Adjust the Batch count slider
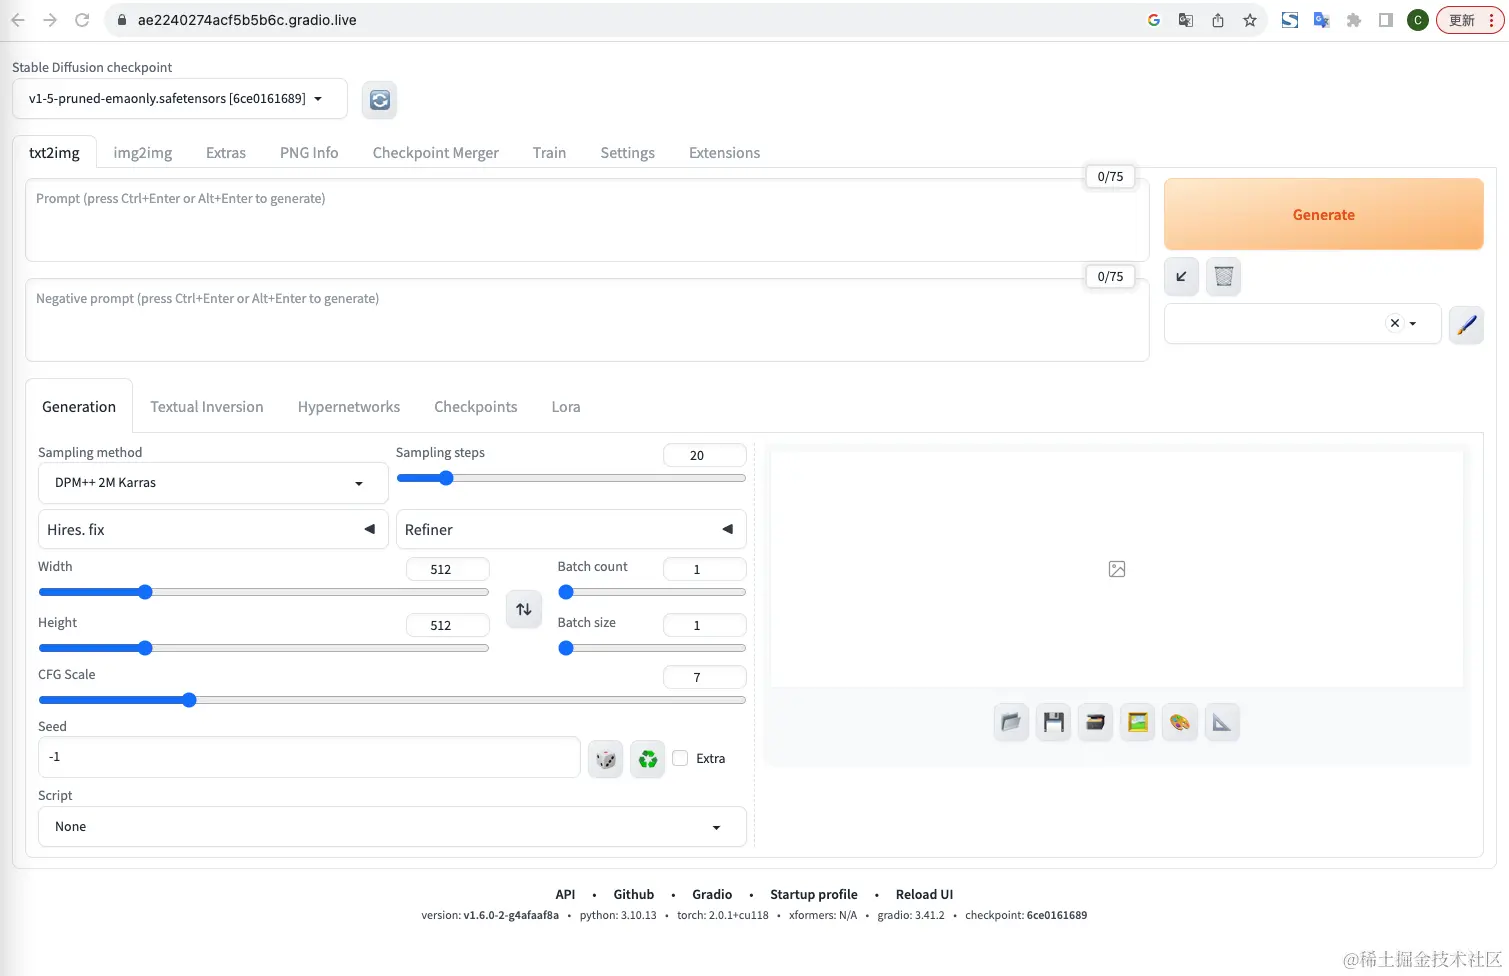Screen dimensions: 1509x976 [652, 592]
